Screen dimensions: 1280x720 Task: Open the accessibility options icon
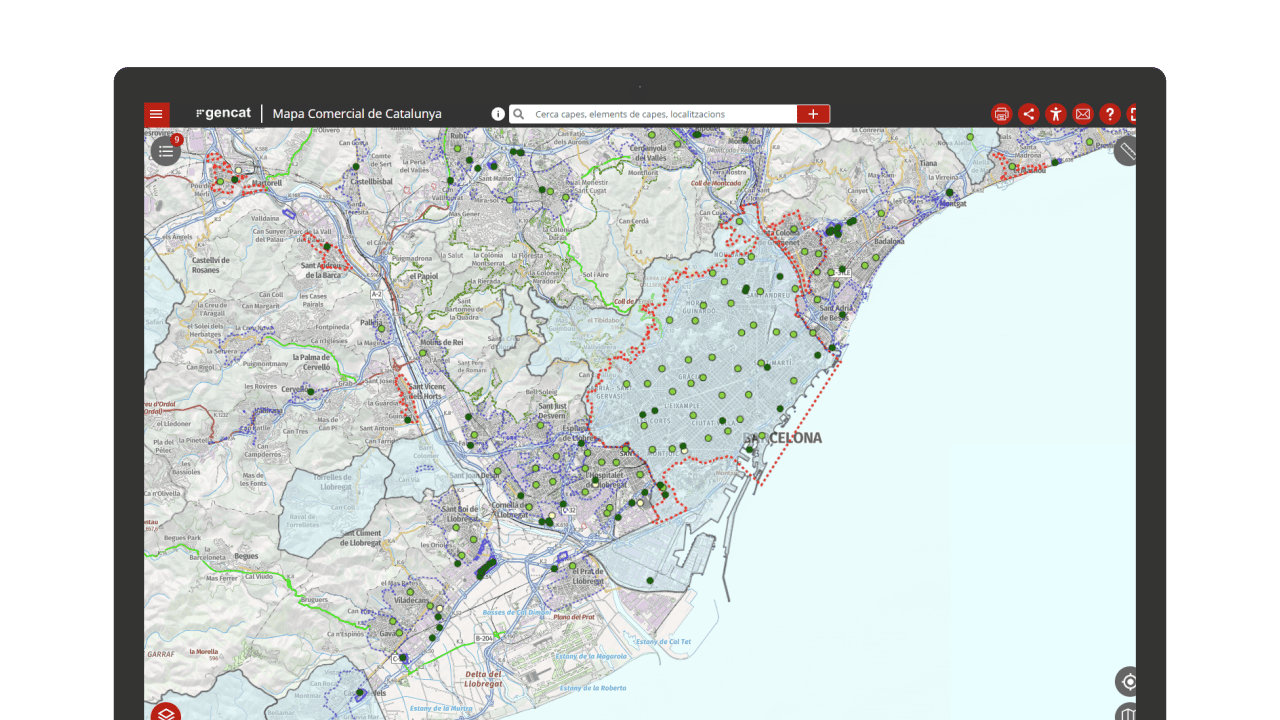pyautogui.click(x=1056, y=114)
